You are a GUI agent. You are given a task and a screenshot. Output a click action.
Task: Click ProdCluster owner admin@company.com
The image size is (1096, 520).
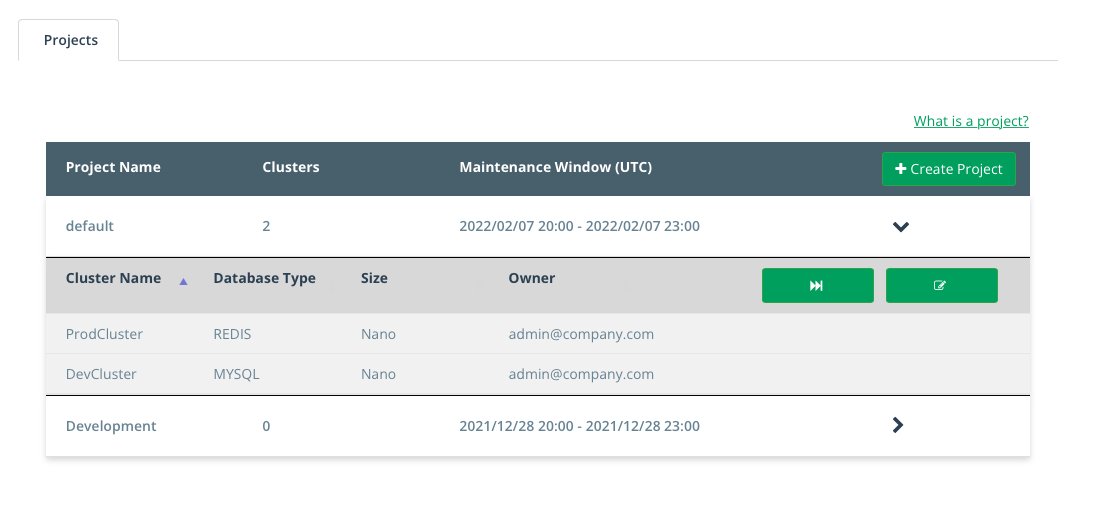click(x=582, y=334)
